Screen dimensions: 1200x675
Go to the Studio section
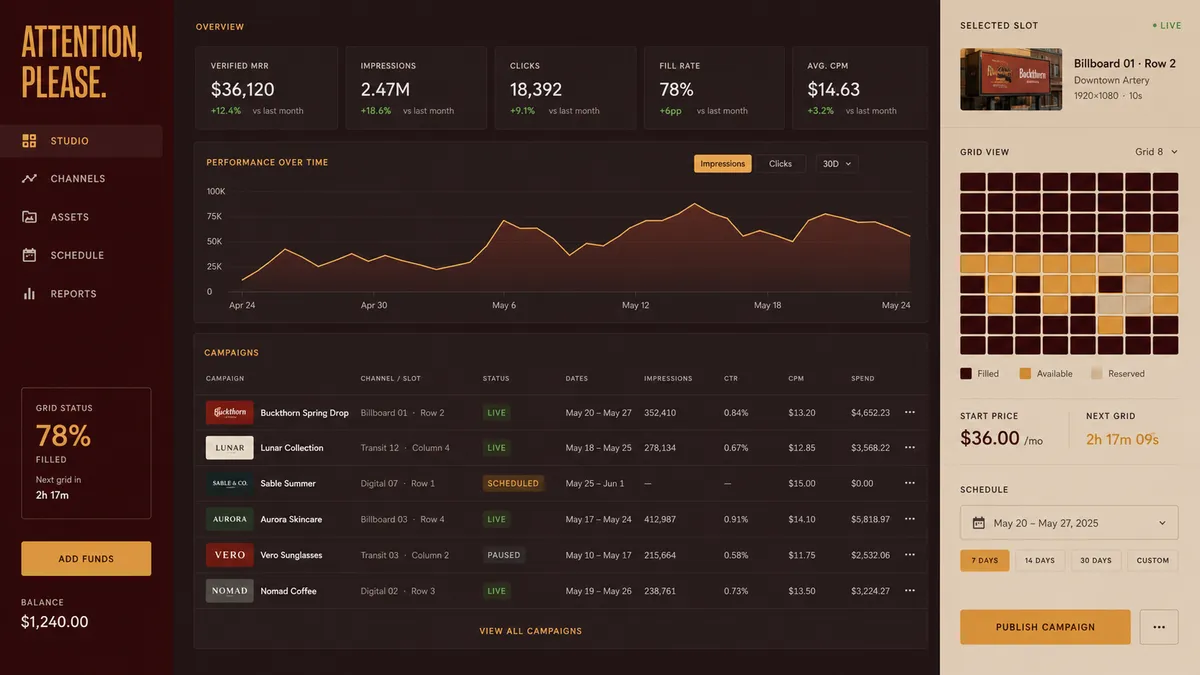pyautogui.click(x=81, y=141)
